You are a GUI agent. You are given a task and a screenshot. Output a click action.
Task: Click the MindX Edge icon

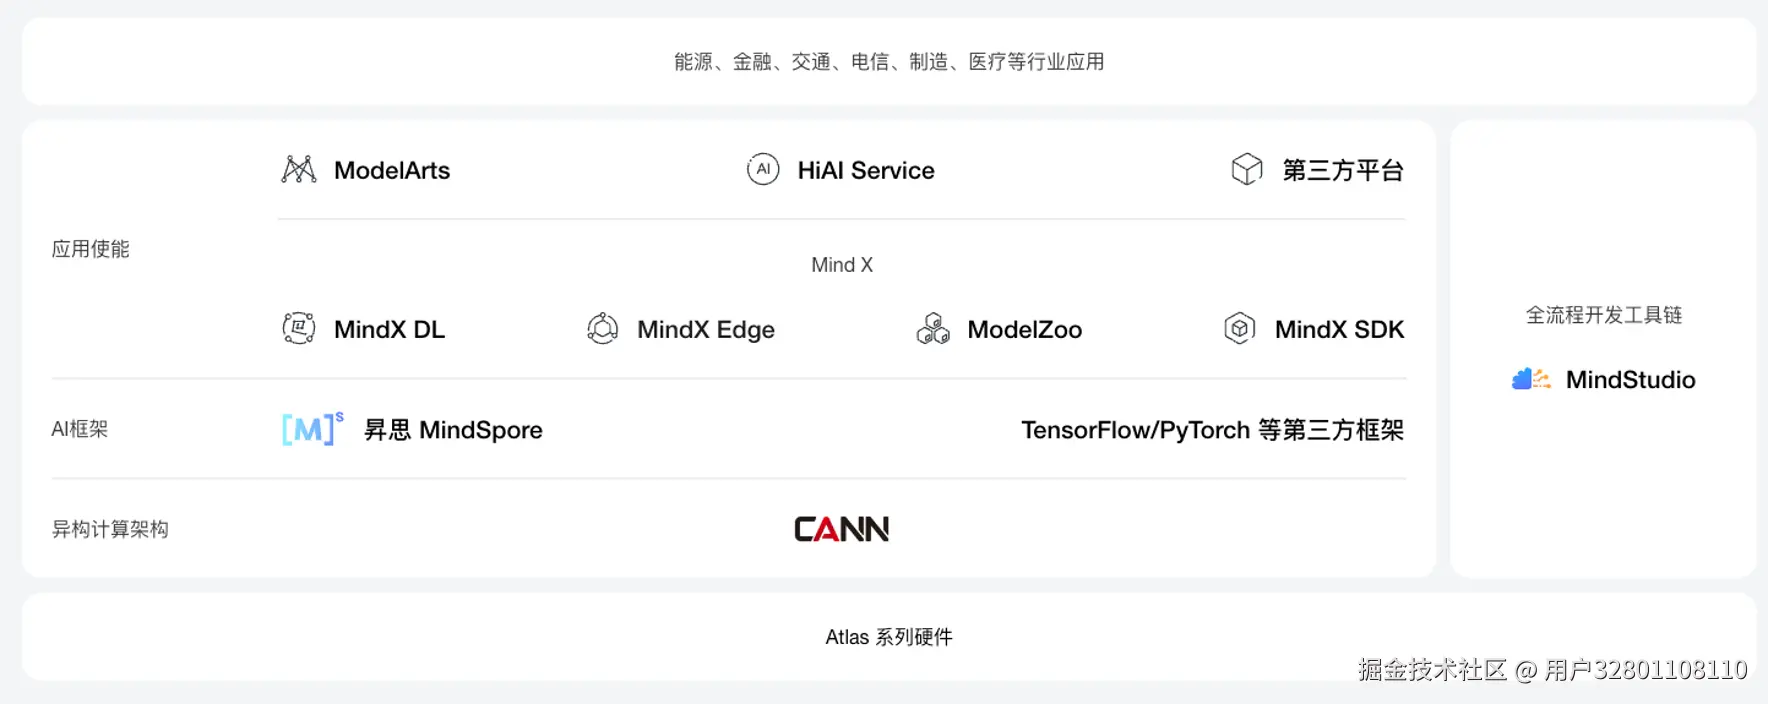pos(603,328)
